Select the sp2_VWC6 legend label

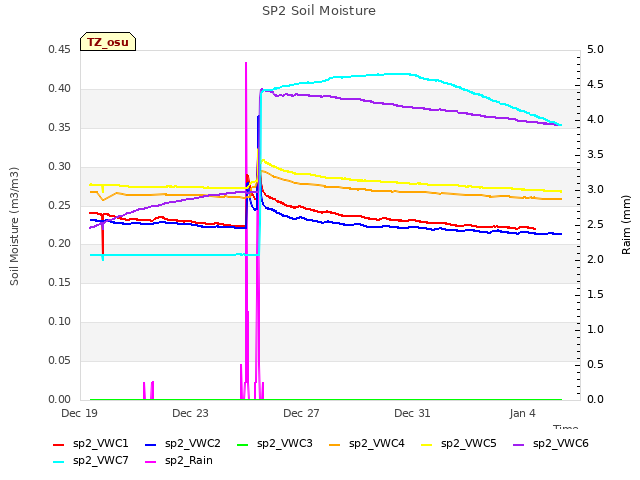click(x=560, y=444)
